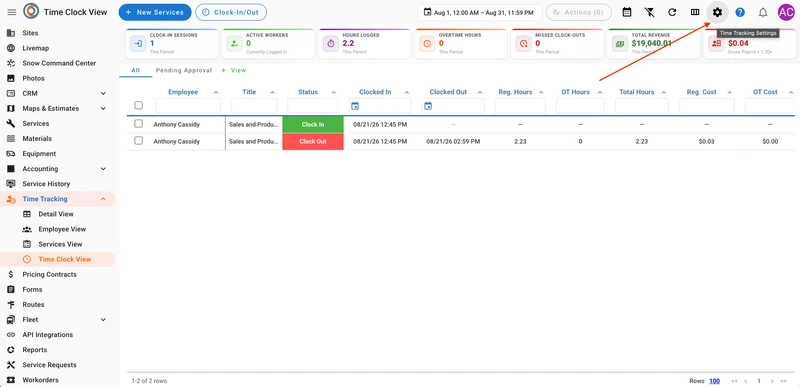The height and width of the screenshot is (387, 800).
Task: Open Sites in the sidebar
Action: tap(30, 33)
